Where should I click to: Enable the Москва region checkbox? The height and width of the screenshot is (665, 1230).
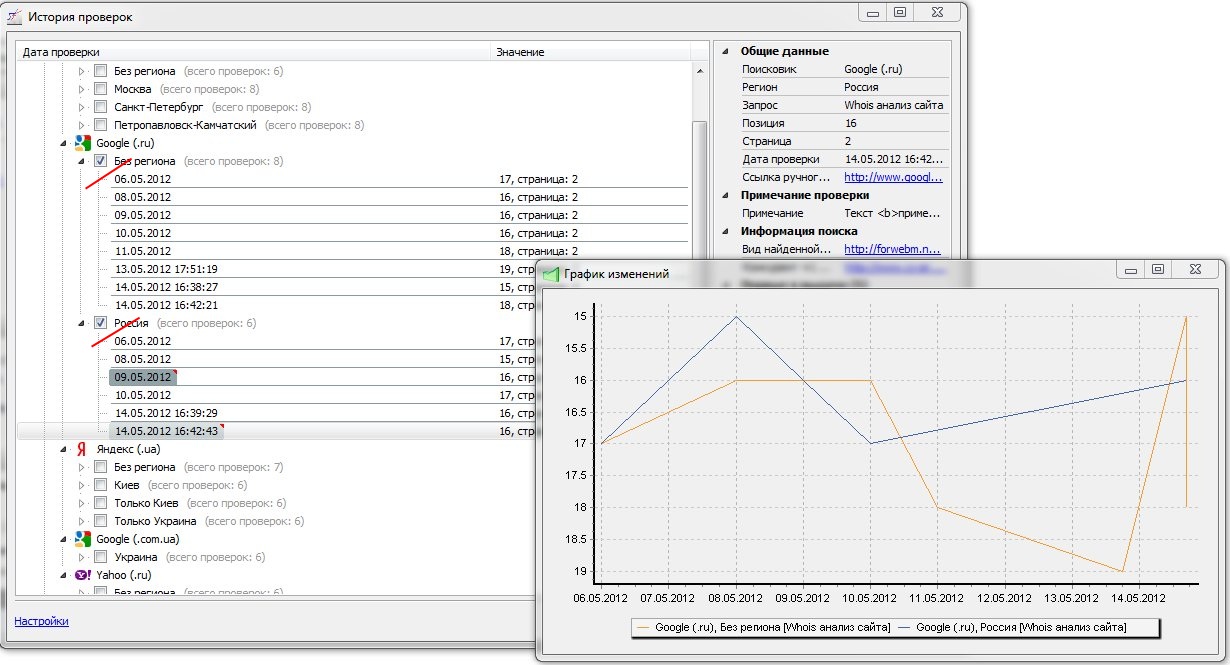pyautogui.click(x=101, y=89)
